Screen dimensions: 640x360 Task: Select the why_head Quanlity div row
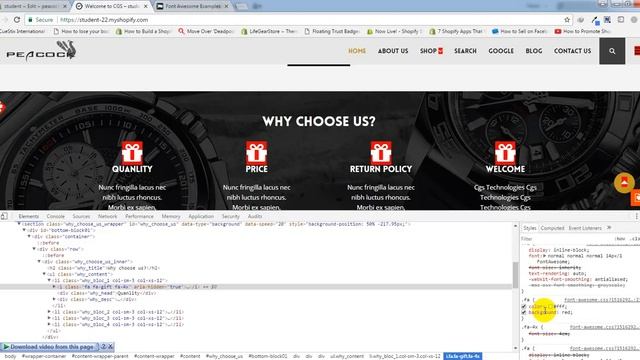tap(106, 293)
